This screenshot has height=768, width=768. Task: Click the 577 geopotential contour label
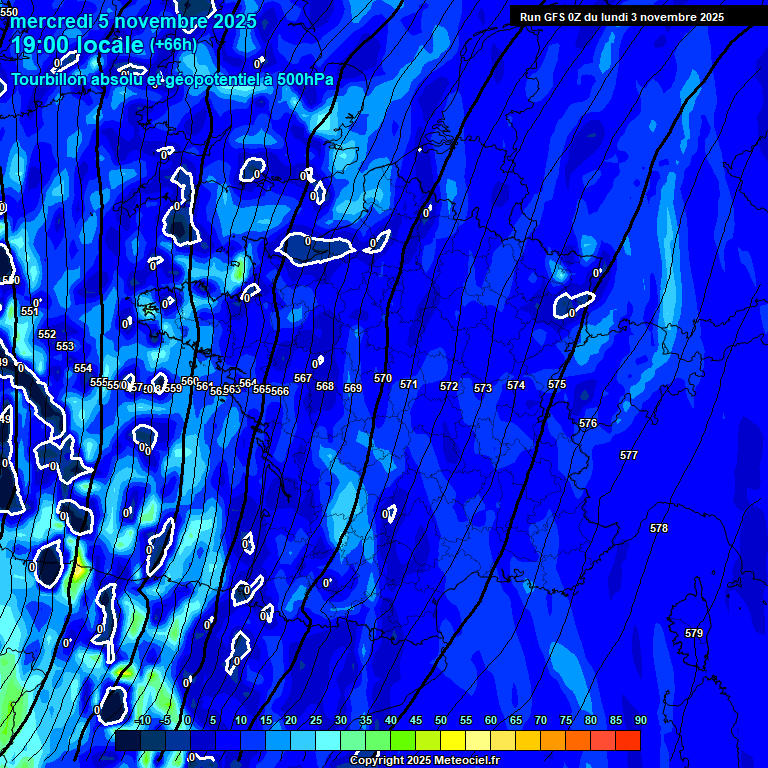point(628,455)
